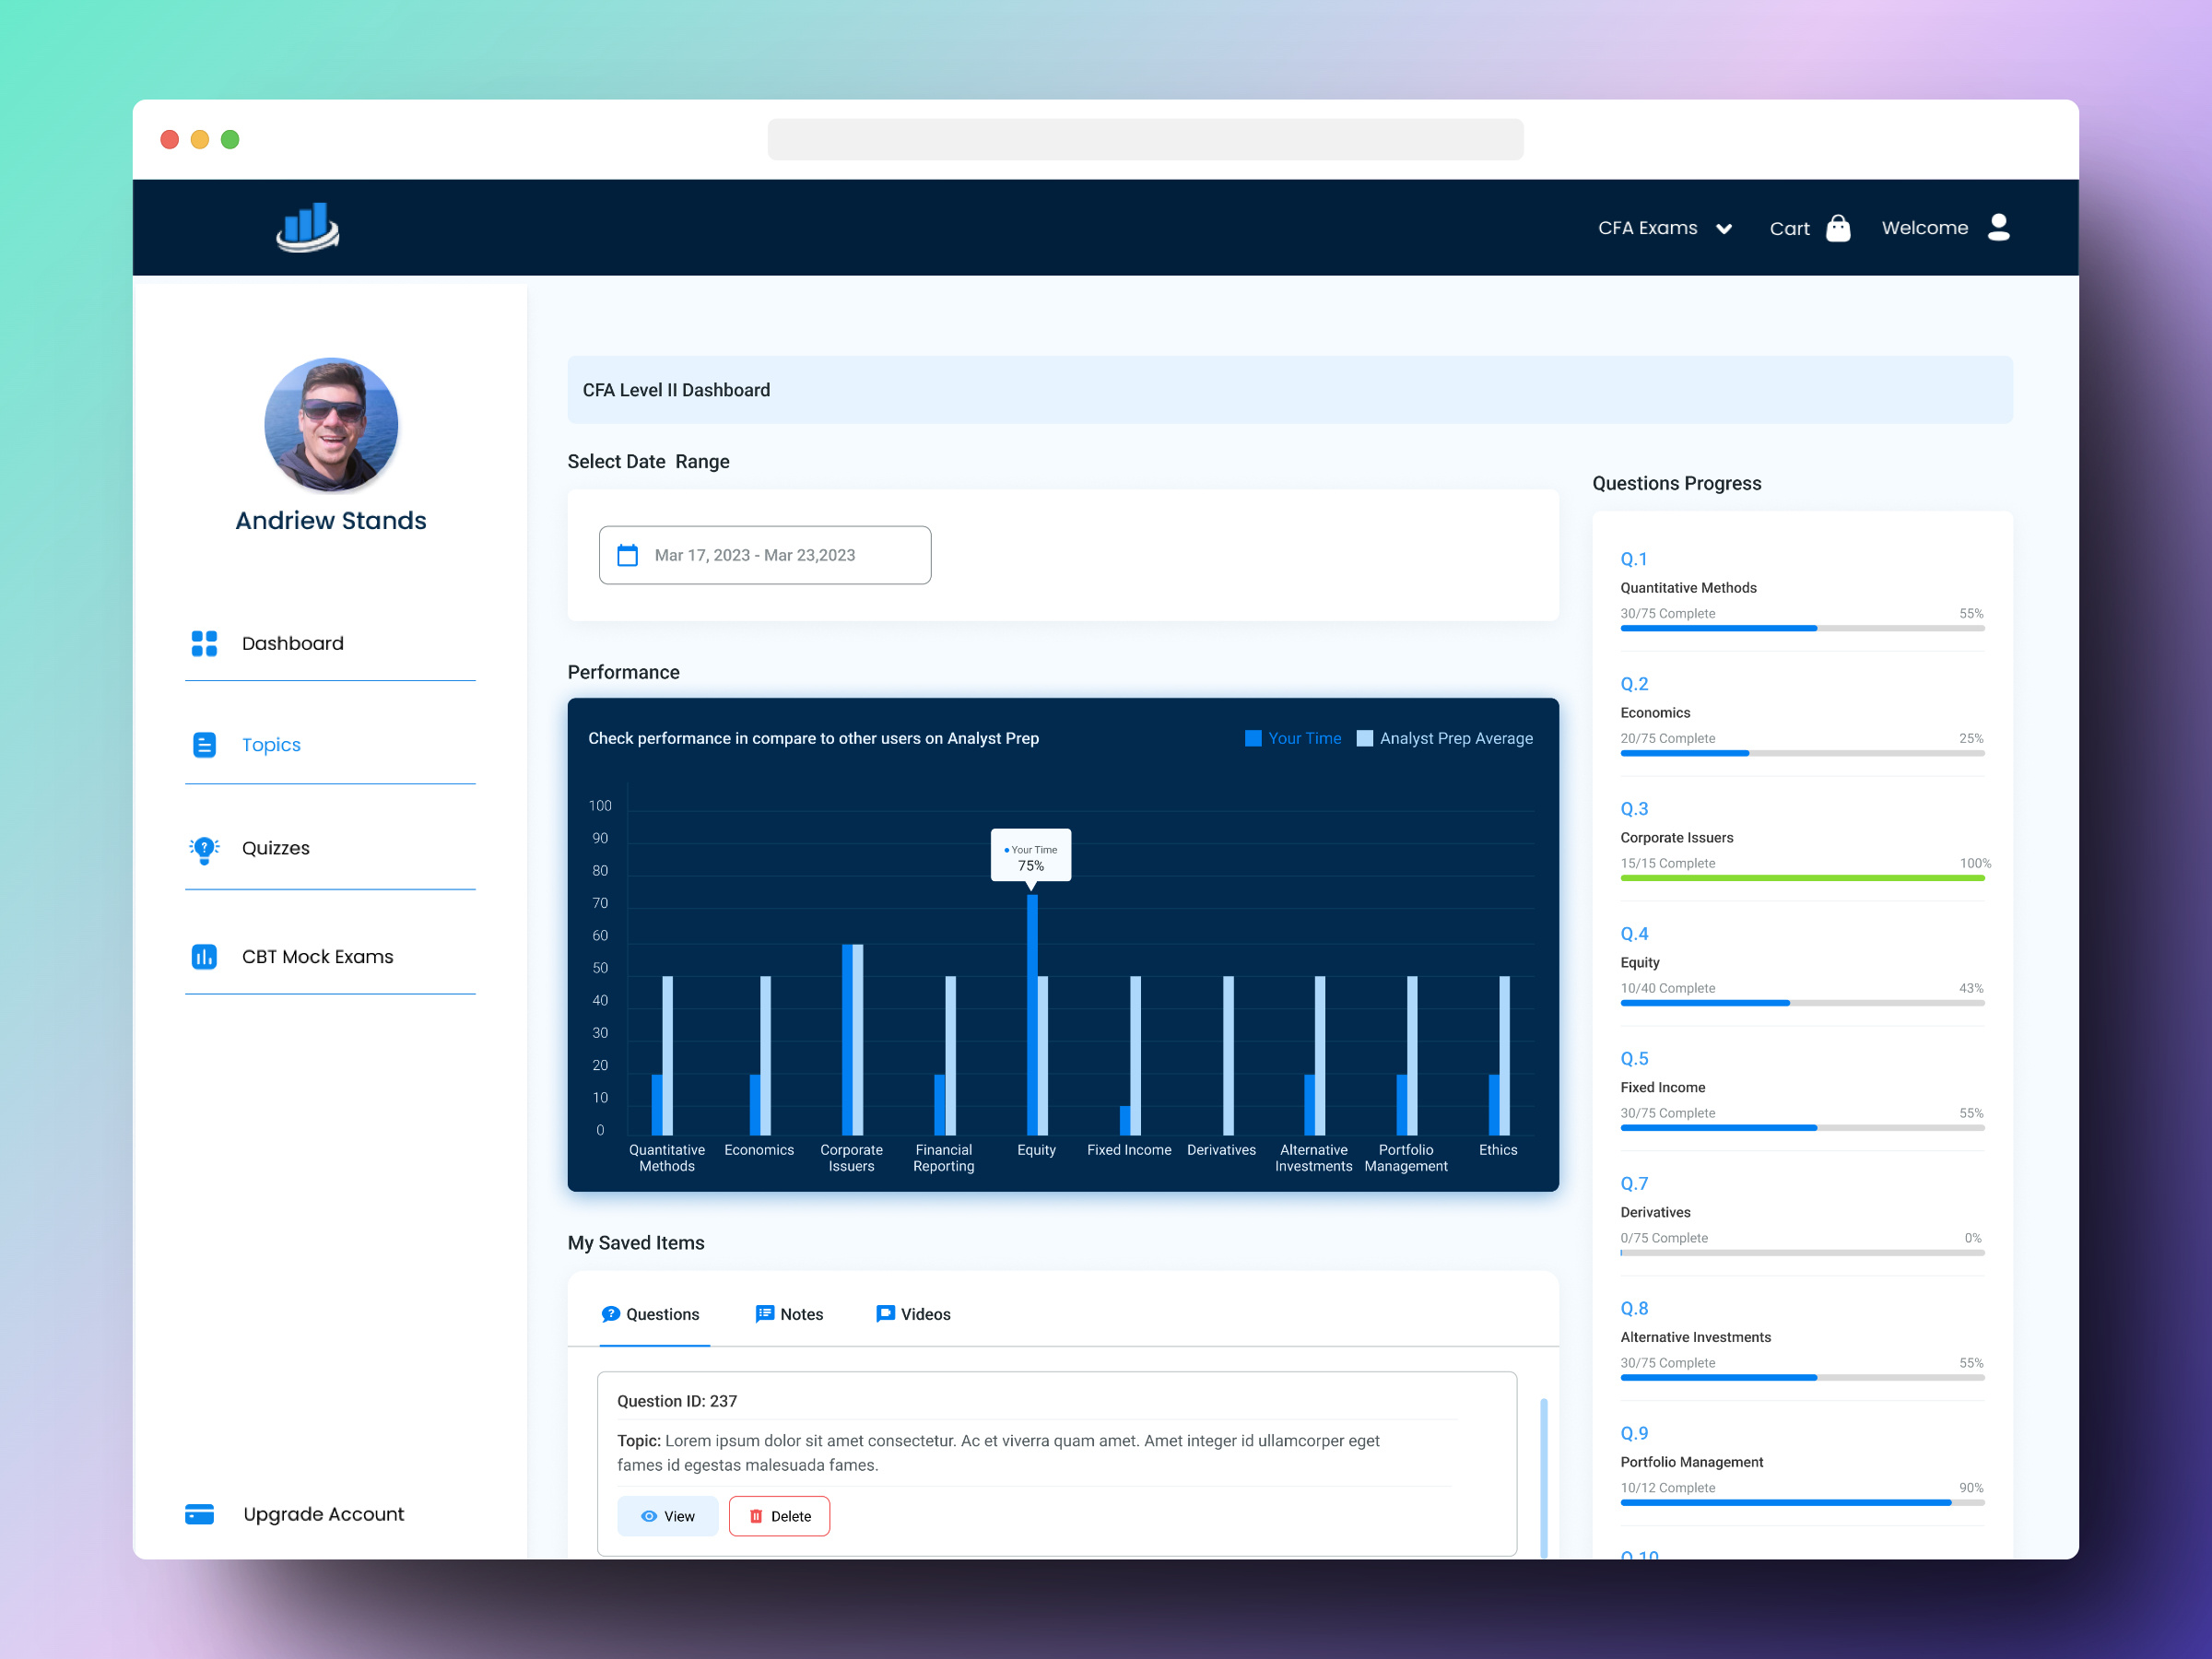Click the calendar icon in the date range field

[628, 555]
